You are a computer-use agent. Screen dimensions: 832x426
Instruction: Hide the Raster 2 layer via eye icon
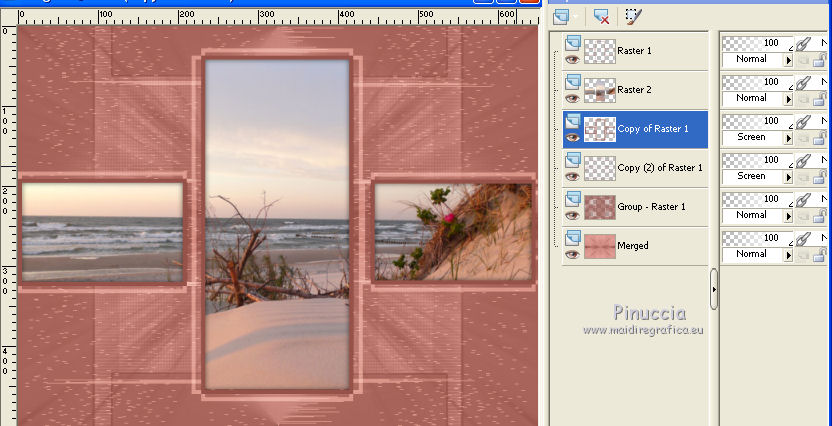(572, 99)
